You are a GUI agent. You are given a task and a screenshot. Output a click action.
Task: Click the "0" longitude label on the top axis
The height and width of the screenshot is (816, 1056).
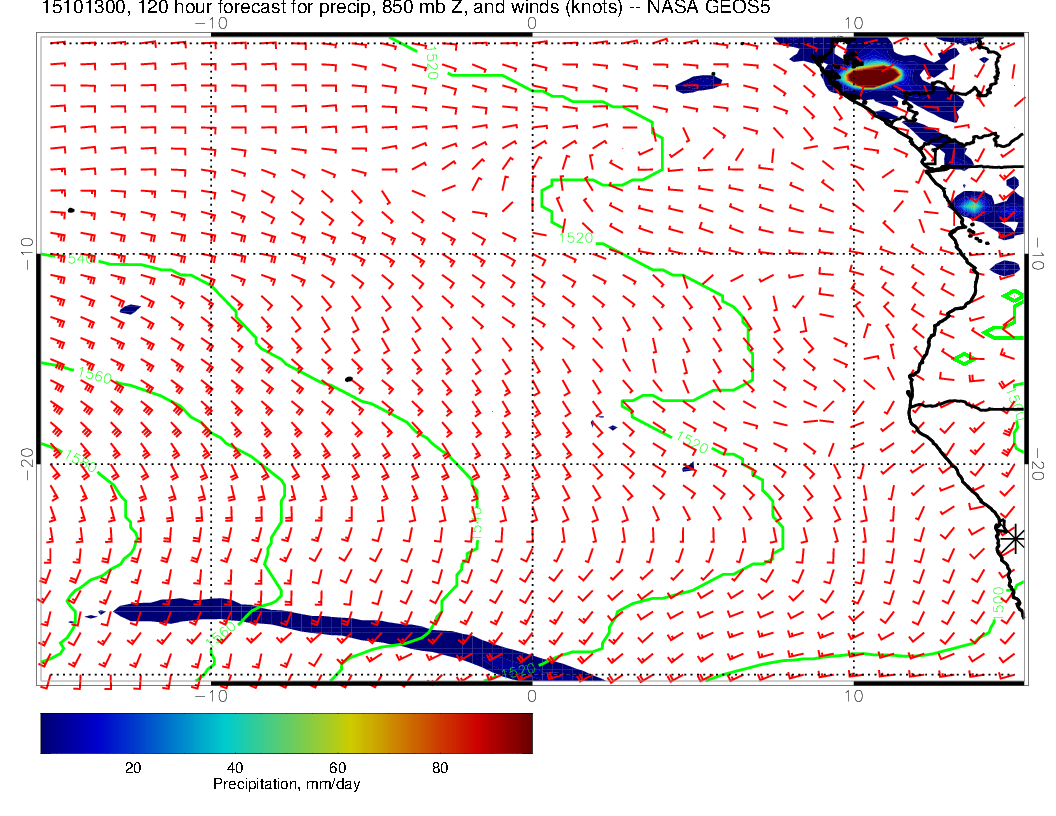pyautogui.click(x=532, y=23)
